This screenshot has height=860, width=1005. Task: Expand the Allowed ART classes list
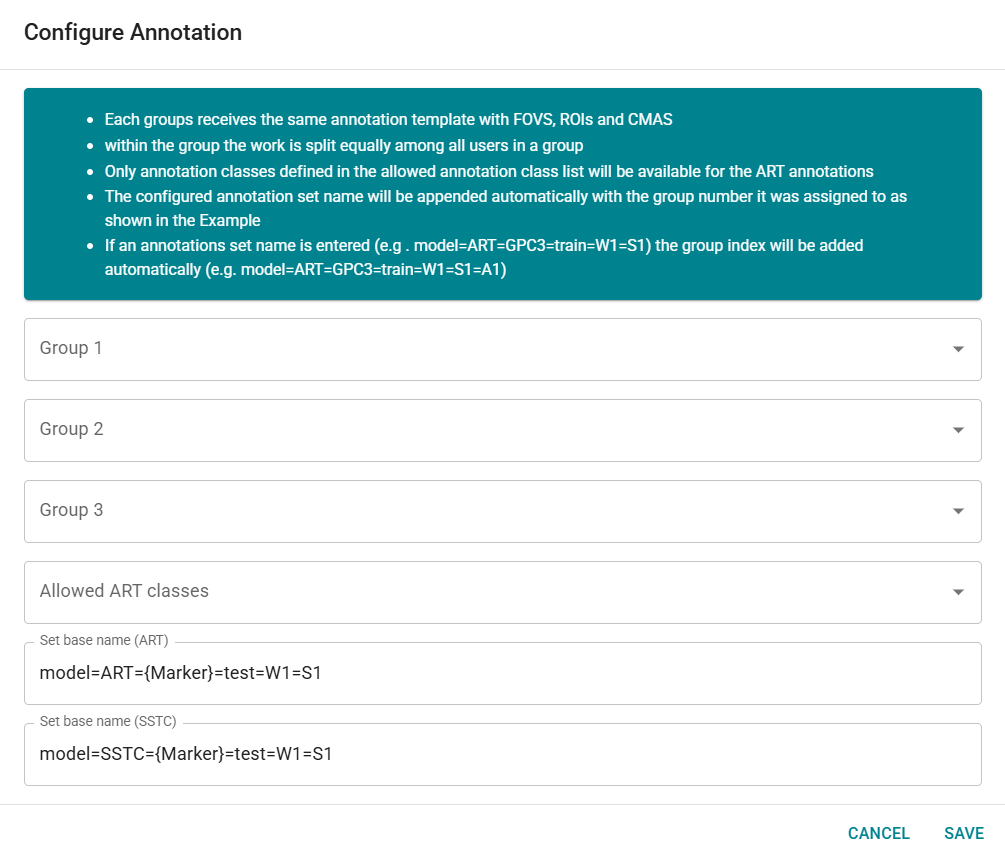coord(480,592)
